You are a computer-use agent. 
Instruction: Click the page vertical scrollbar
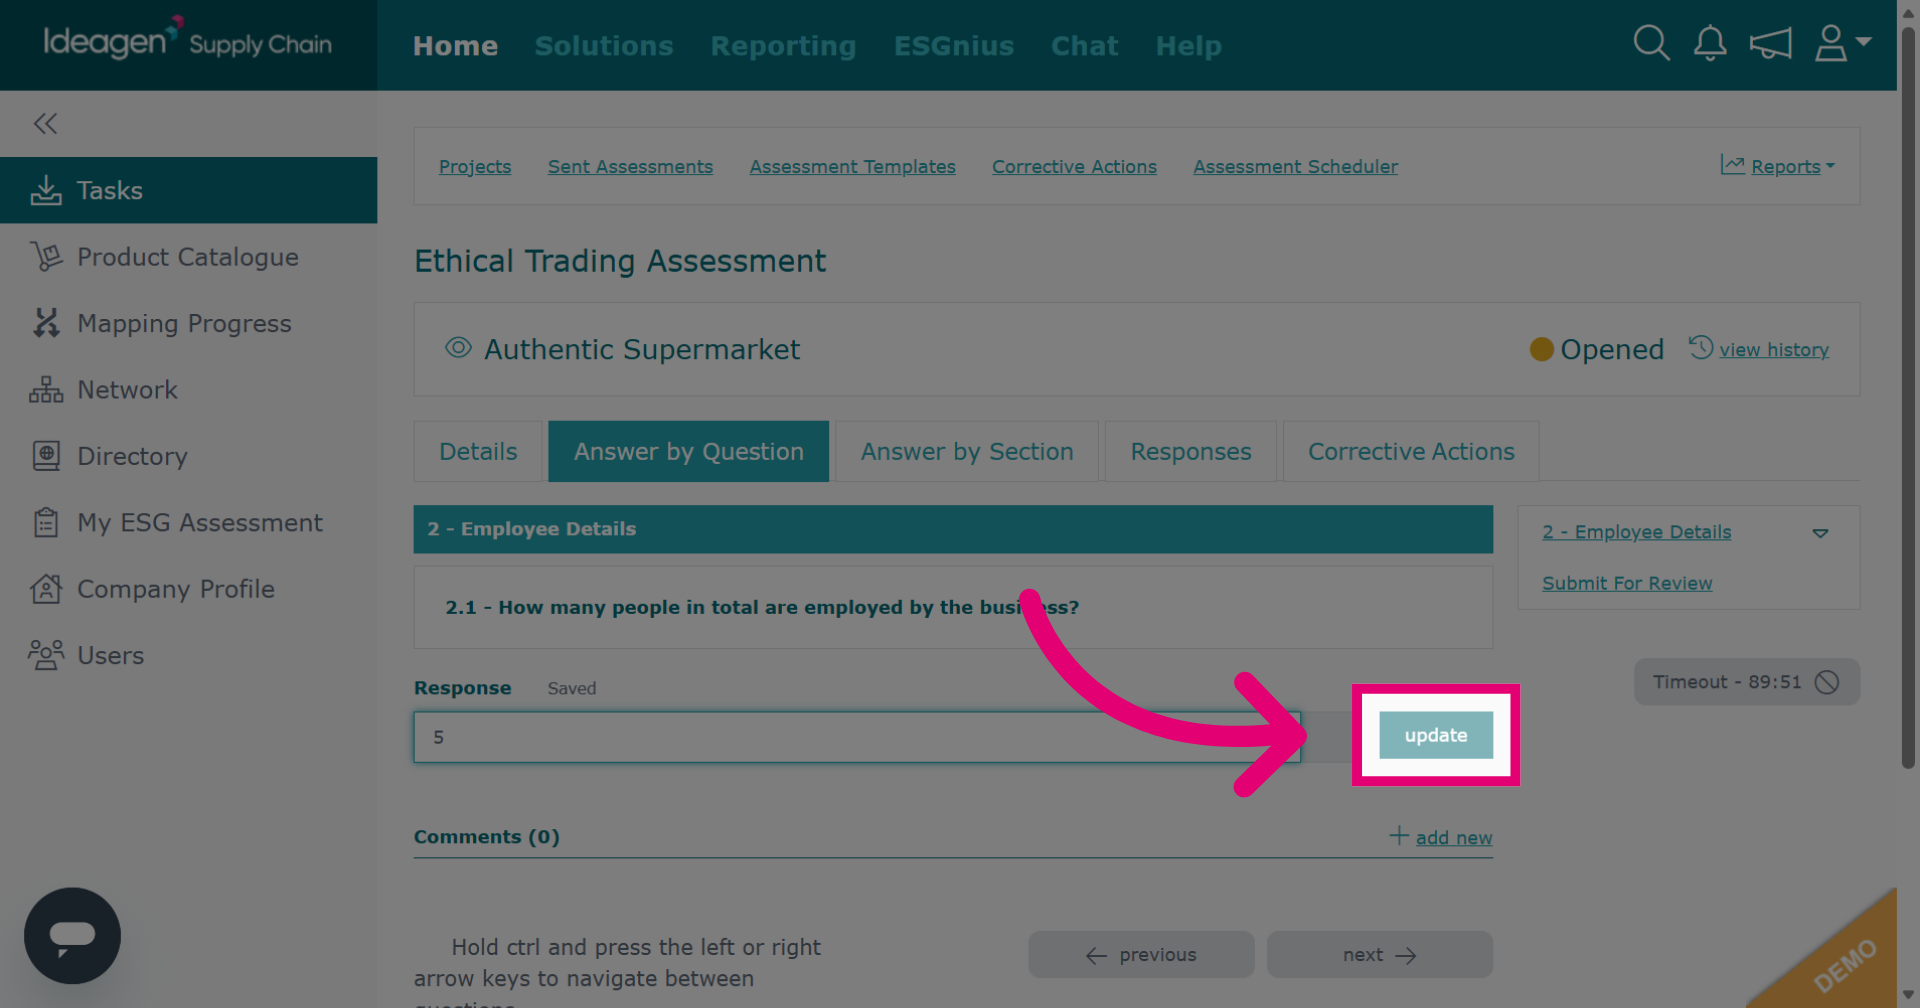[1908, 400]
